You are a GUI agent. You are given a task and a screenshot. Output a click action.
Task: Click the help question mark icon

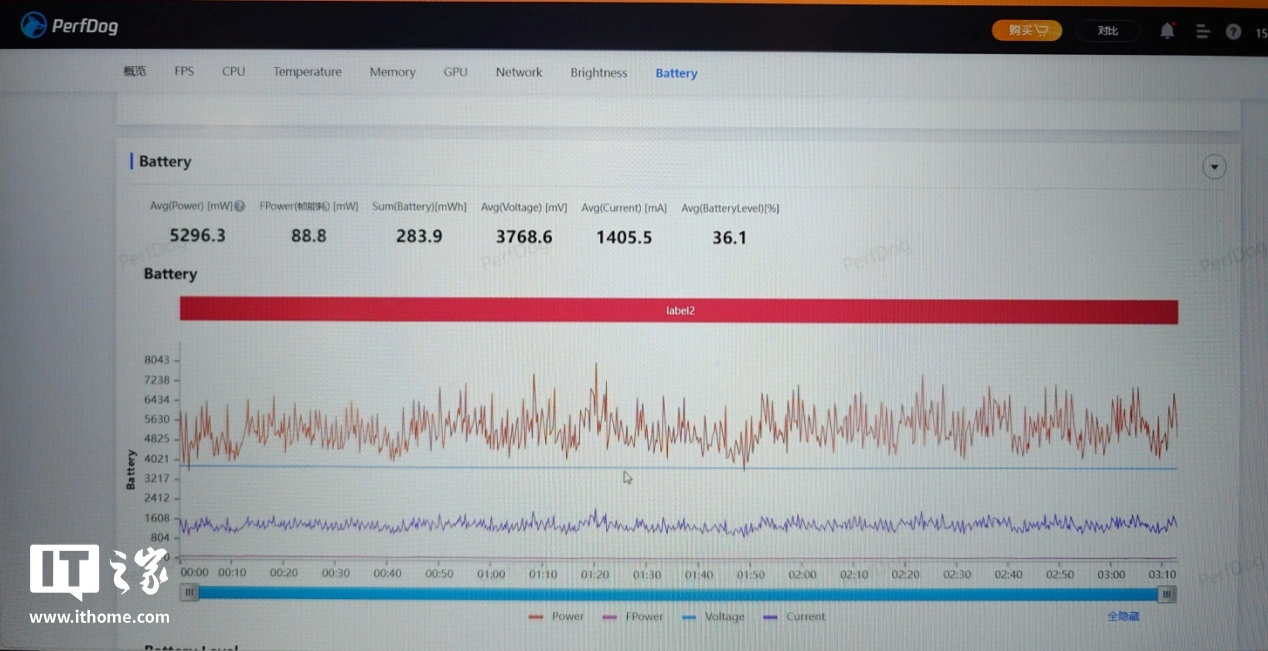pos(1234,32)
